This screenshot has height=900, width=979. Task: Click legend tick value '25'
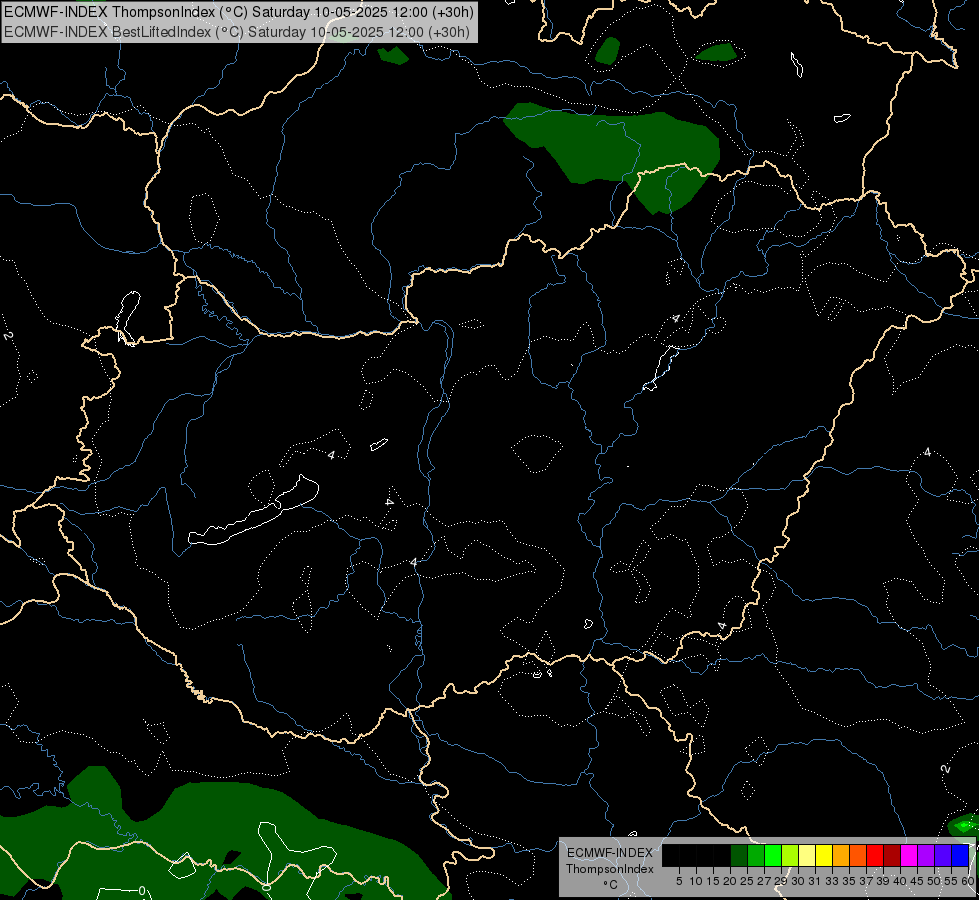(x=747, y=881)
